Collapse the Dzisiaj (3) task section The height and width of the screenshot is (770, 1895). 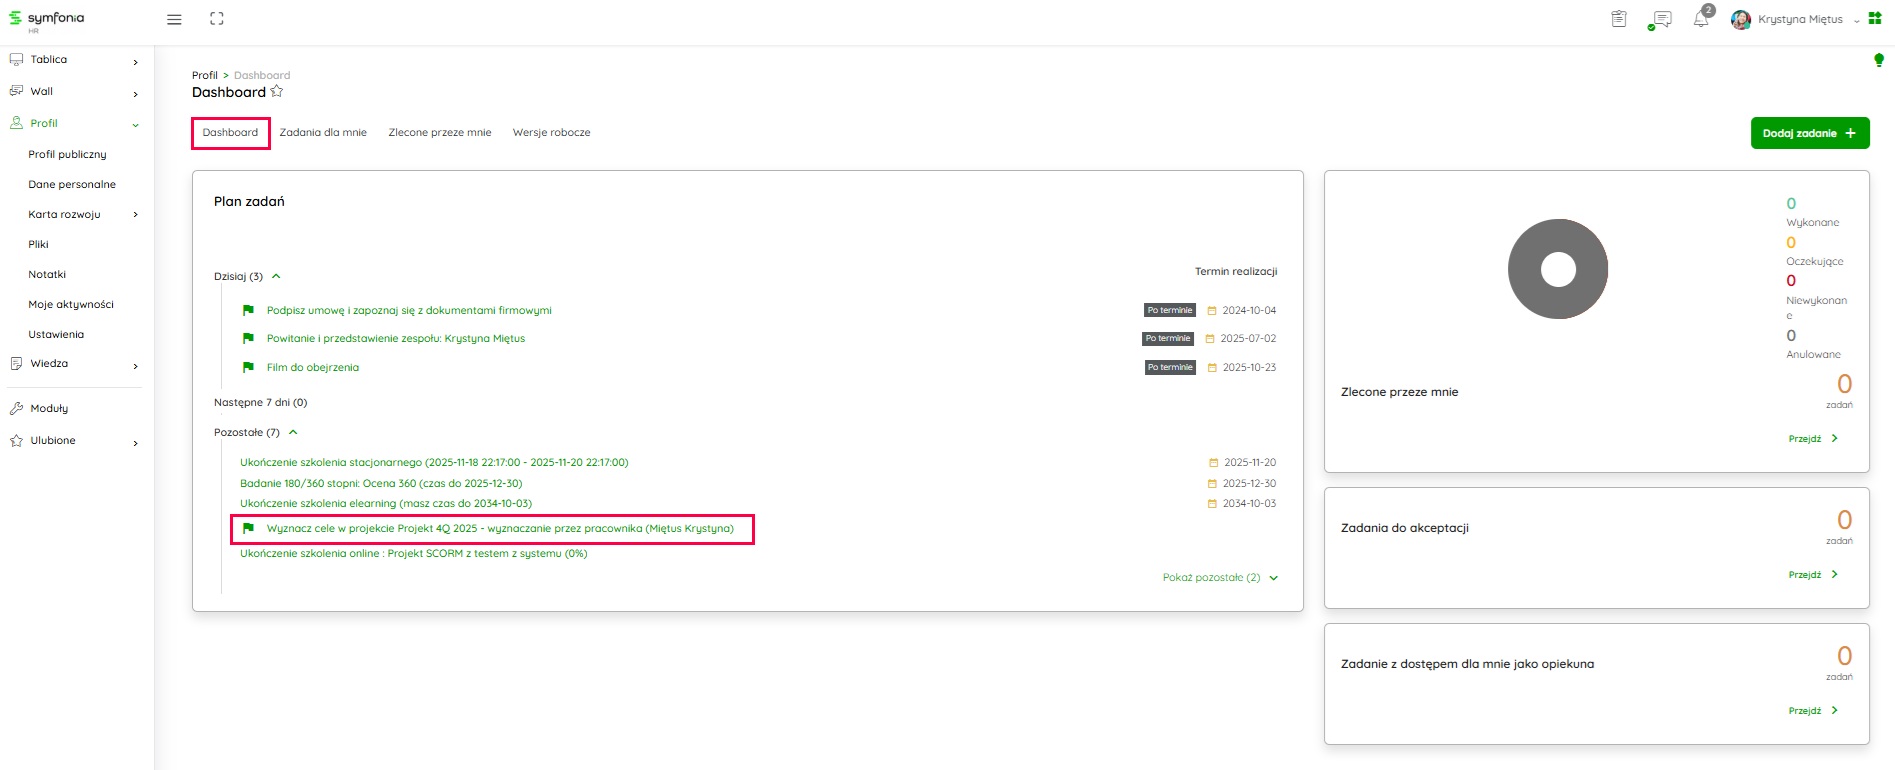(x=276, y=276)
